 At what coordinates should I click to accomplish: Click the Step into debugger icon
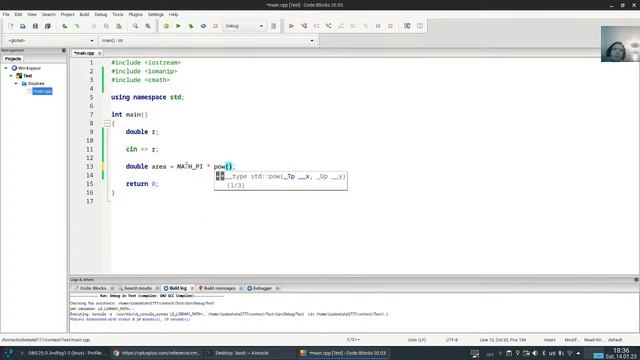[329, 26]
